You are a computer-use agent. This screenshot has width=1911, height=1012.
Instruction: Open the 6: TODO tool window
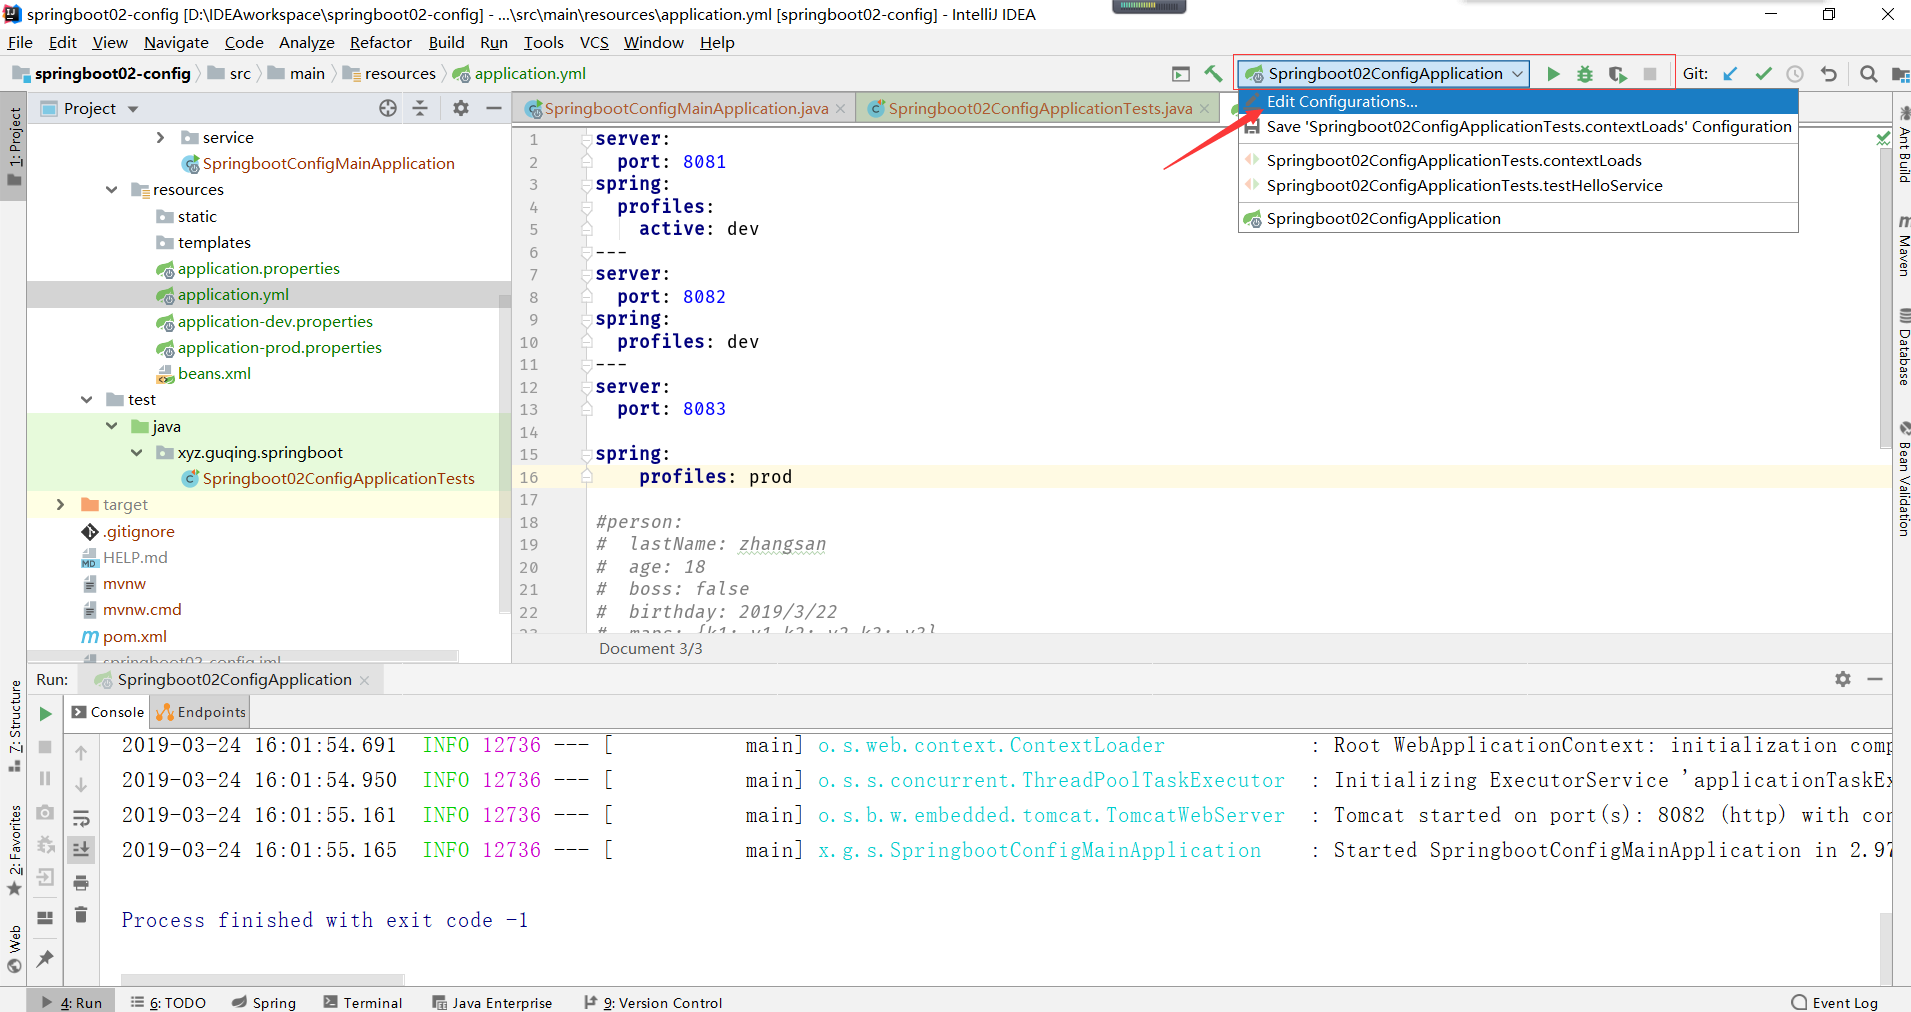pyautogui.click(x=168, y=1002)
